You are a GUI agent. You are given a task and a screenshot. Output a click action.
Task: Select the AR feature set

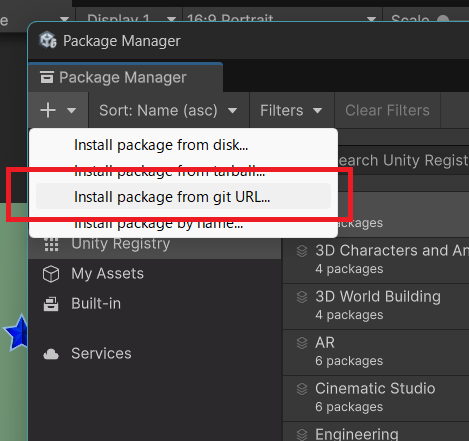(376, 352)
